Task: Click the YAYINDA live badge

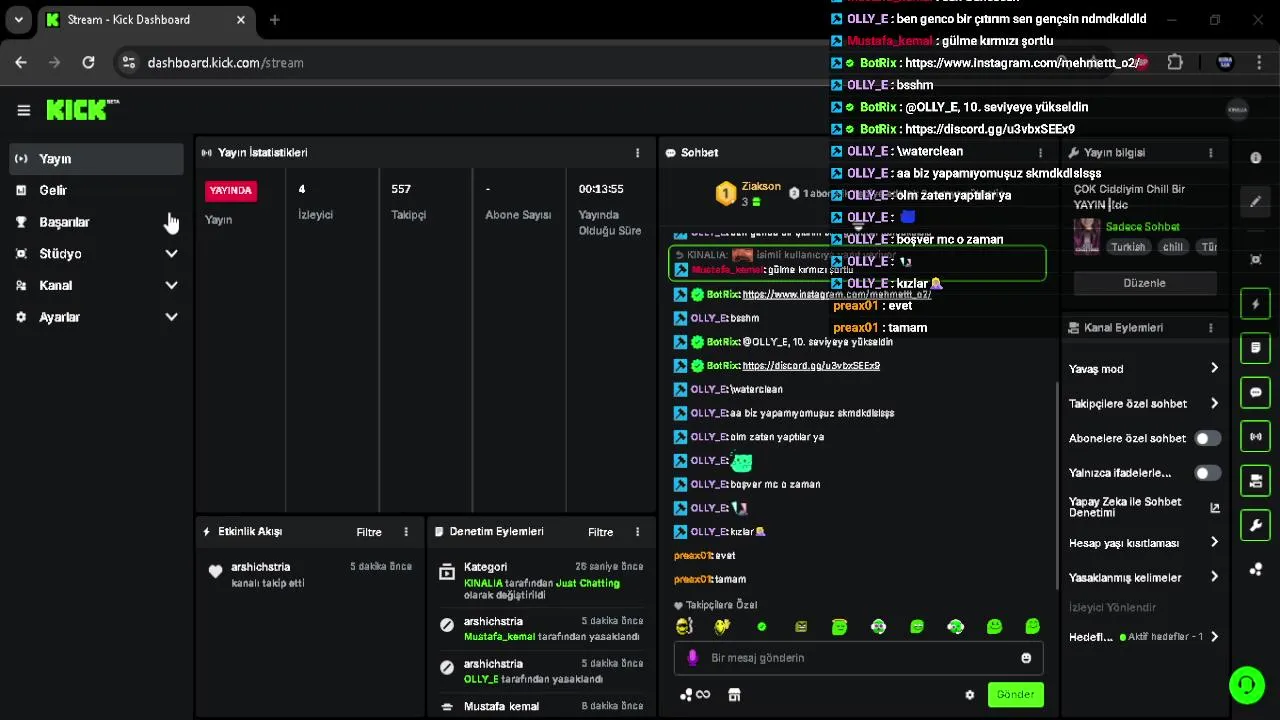Action: pos(231,190)
